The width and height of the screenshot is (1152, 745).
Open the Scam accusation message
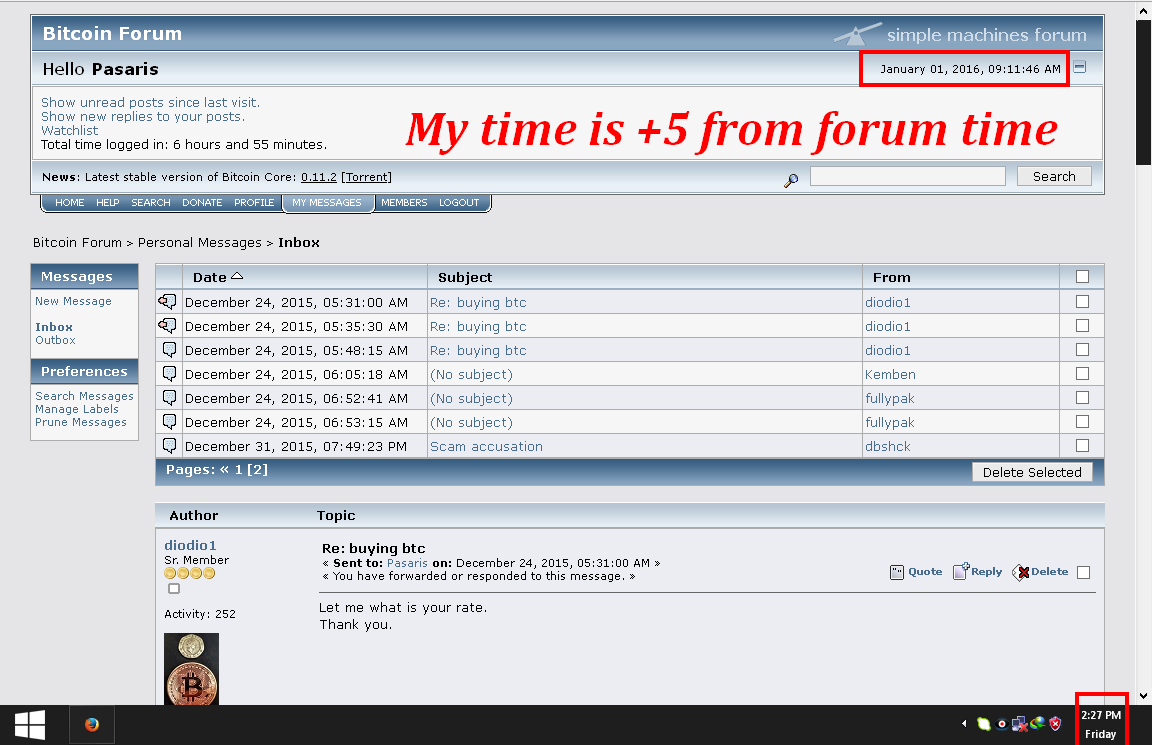tap(486, 447)
